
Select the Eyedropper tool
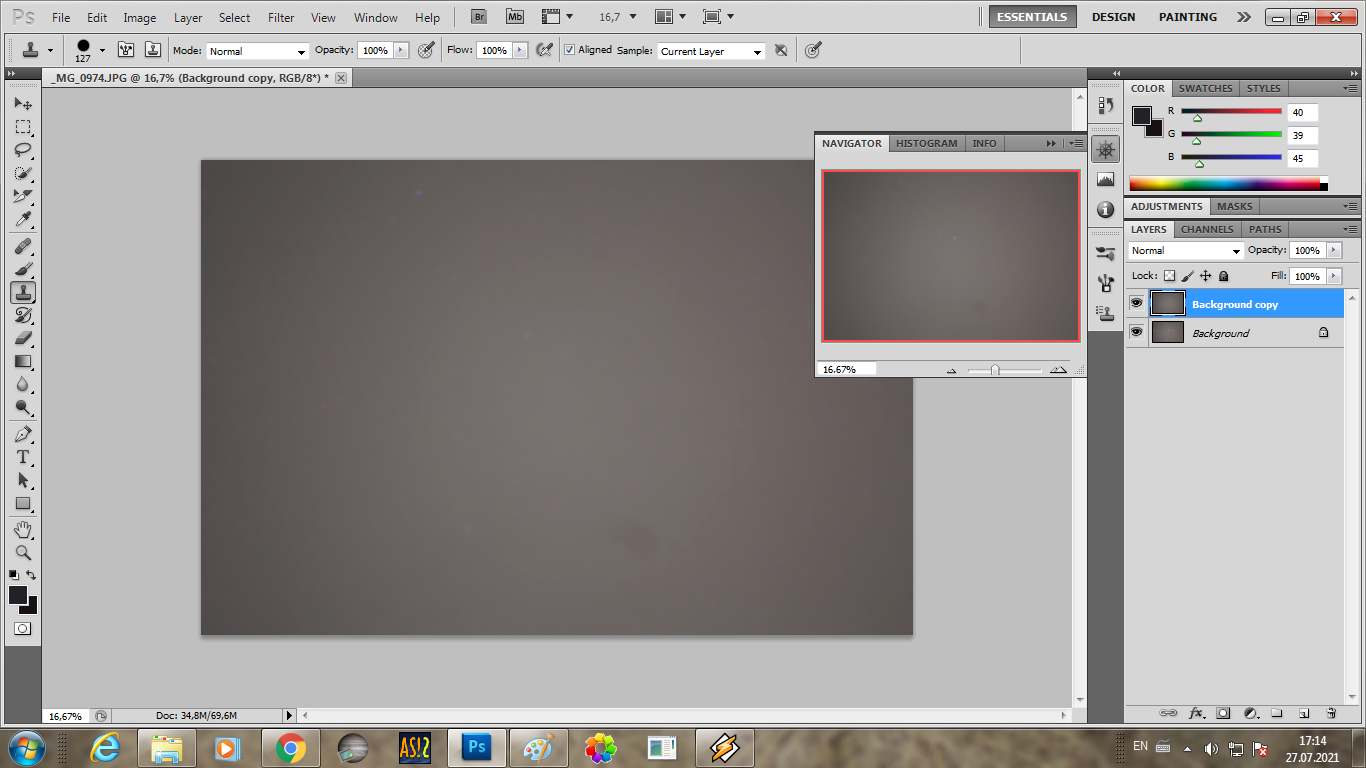click(x=22, y=220)
